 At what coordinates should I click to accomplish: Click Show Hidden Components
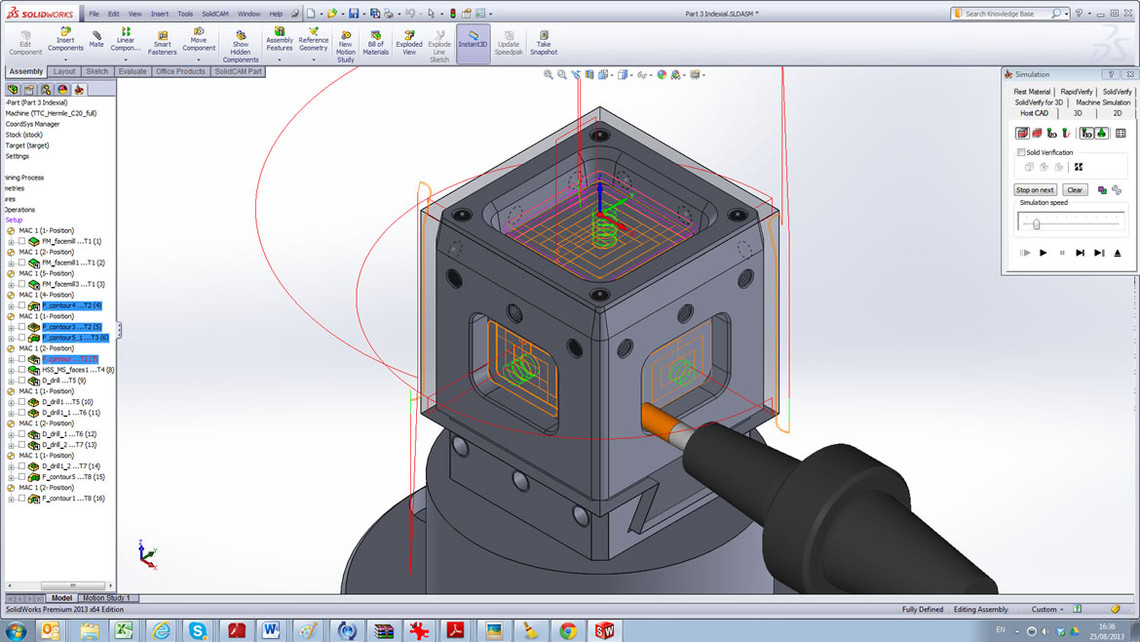coord(241,46)
